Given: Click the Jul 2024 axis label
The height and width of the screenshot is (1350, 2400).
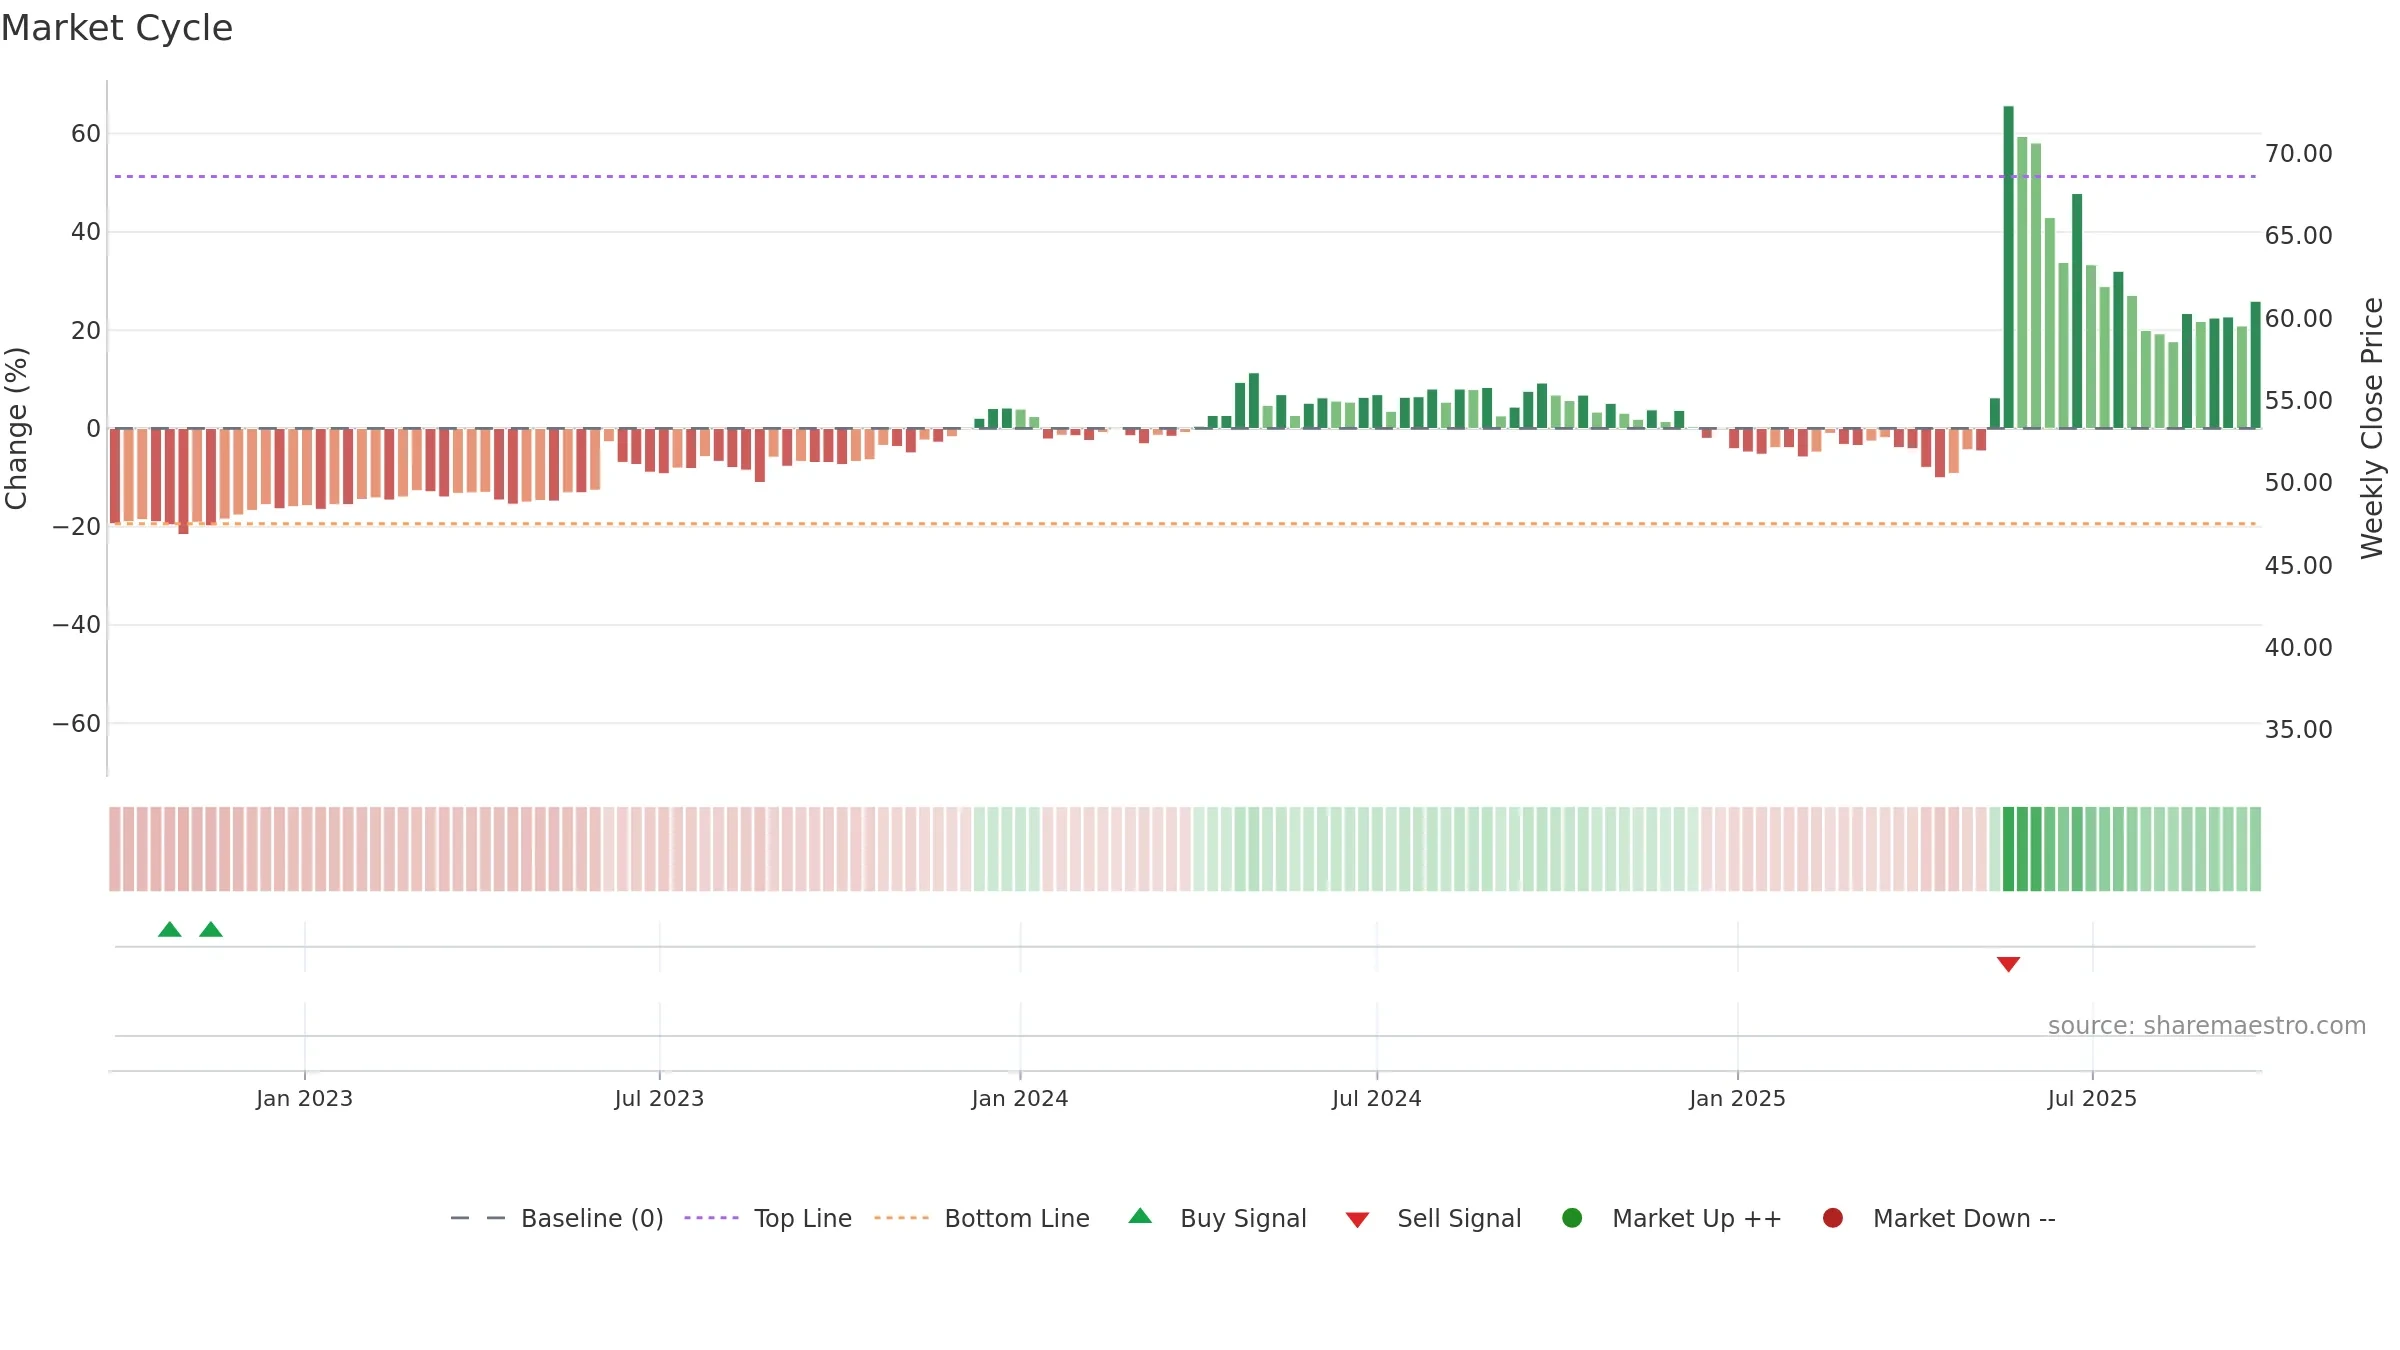Looking at the screenshot, I should (x=1376, y=1099).
